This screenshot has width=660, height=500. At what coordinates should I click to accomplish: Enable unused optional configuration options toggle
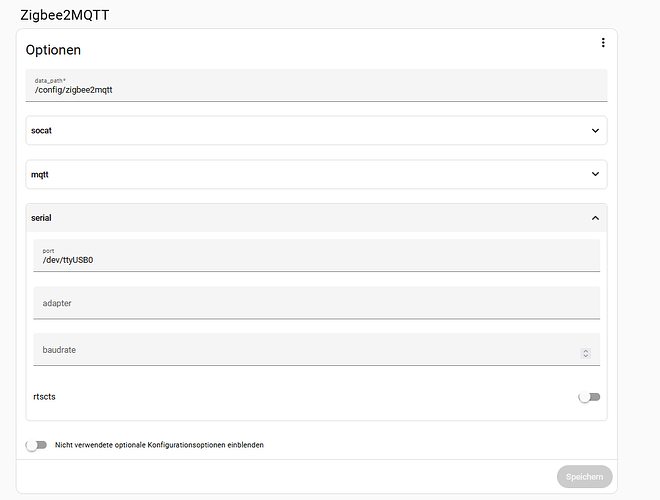tap(36, 445)
